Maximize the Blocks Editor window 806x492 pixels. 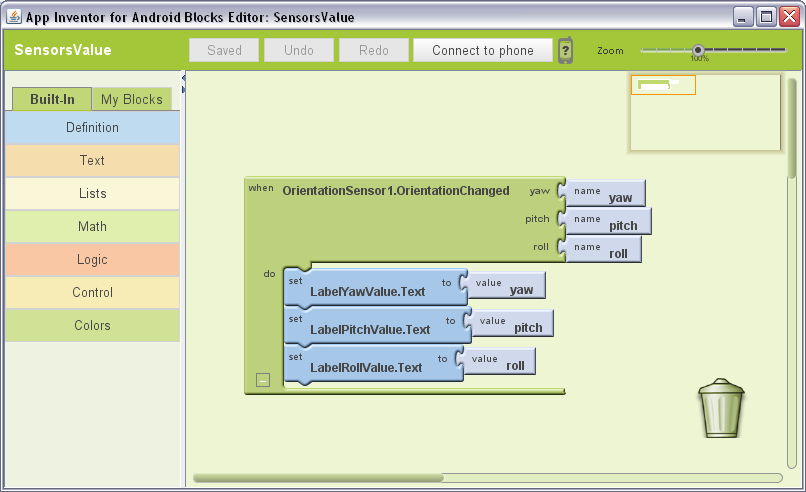coord(766,17)
